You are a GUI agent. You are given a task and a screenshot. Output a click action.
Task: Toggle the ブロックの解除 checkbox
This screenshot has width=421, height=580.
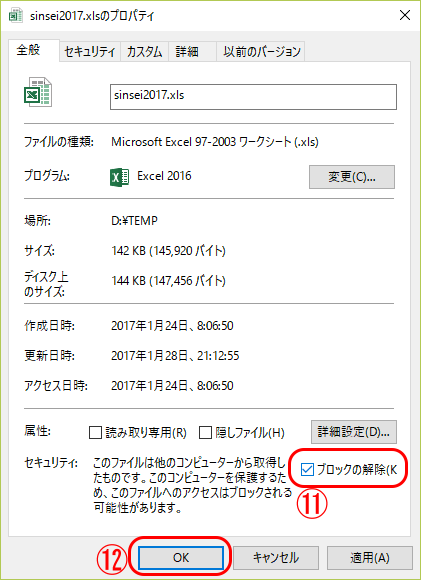[307, 470]
